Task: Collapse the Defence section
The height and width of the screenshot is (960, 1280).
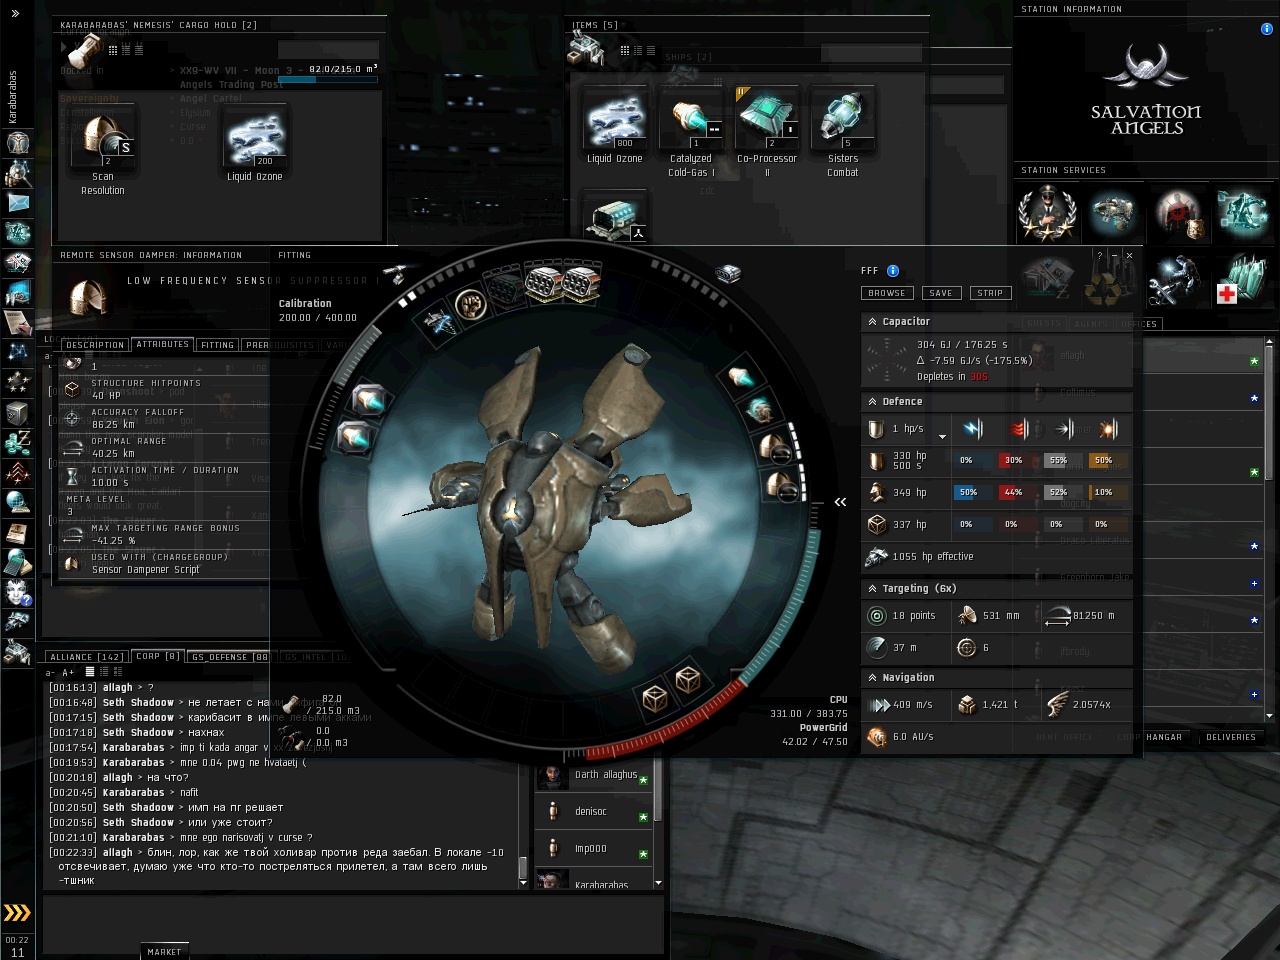Action: [x=872, y=402]
